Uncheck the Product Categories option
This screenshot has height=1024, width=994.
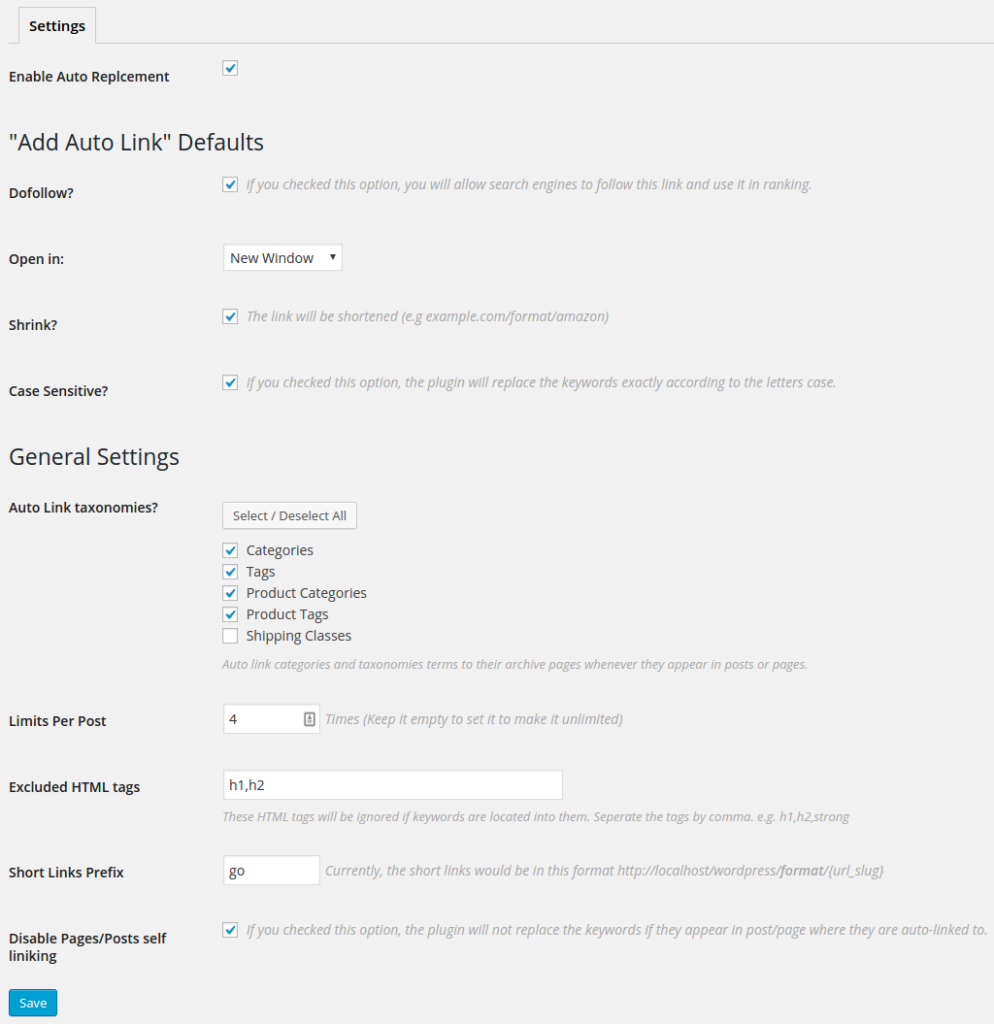[x=230, y=592]
